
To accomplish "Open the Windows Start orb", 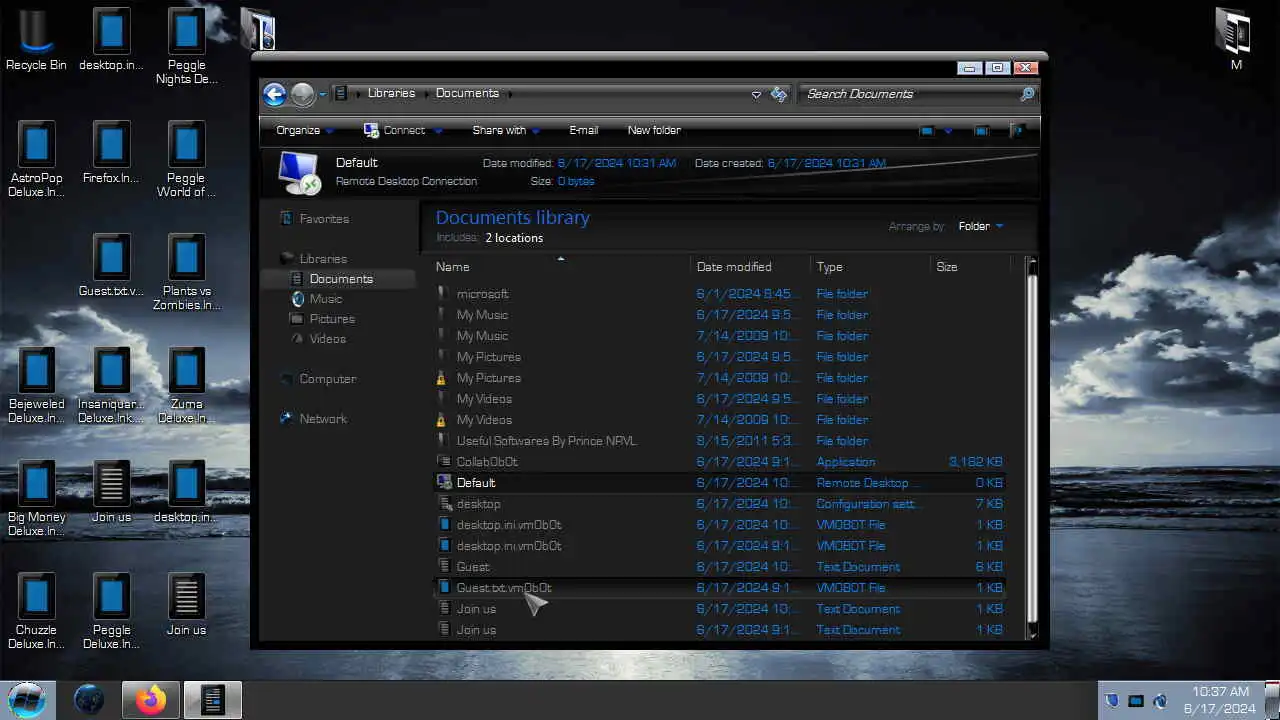I will (27, 700).
